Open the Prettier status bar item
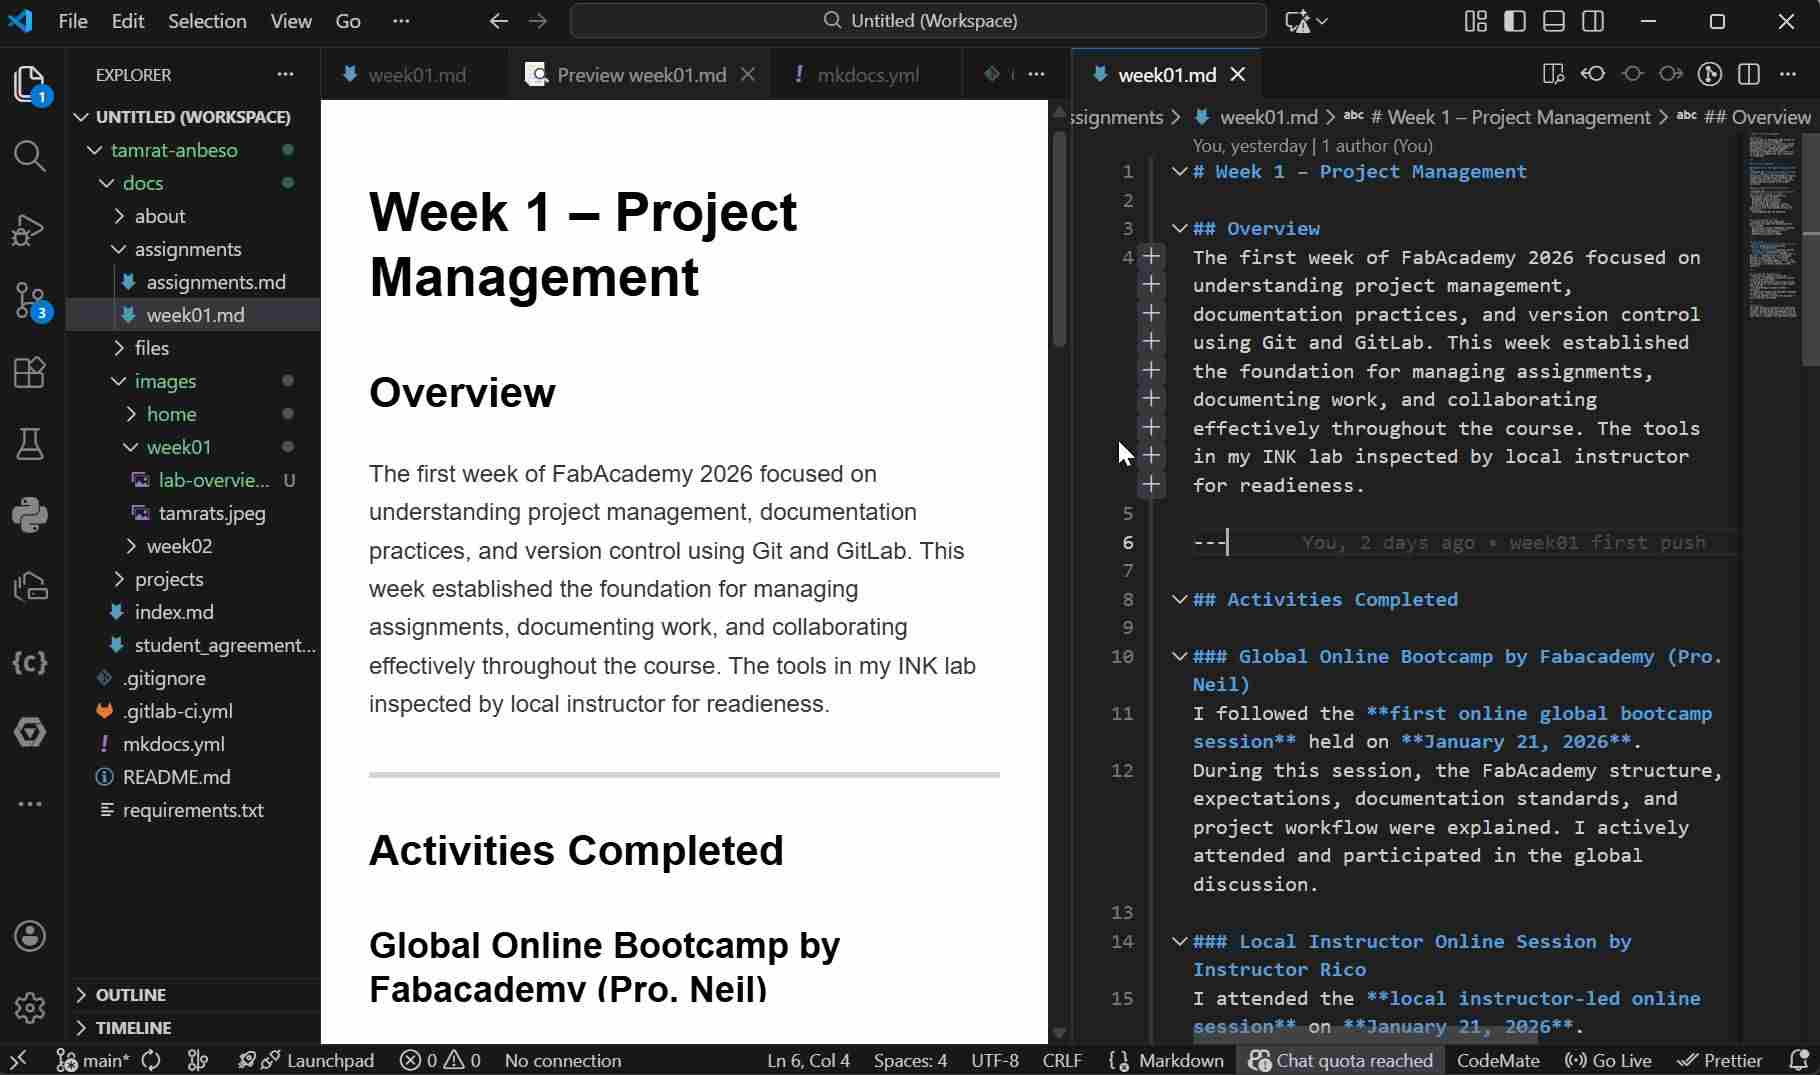The height and width of the screenshot is (1075, 1820). (x=1720, y=1060)
